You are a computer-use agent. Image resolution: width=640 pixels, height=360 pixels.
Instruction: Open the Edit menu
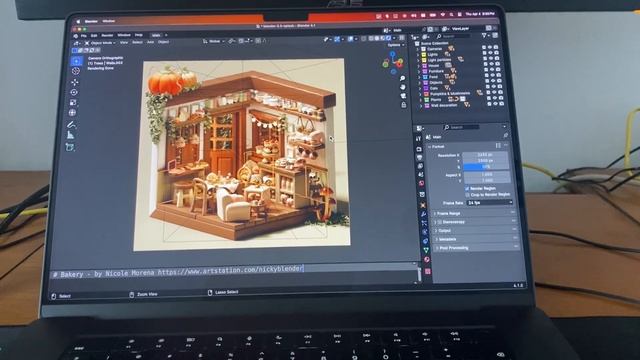coord(94,36)
